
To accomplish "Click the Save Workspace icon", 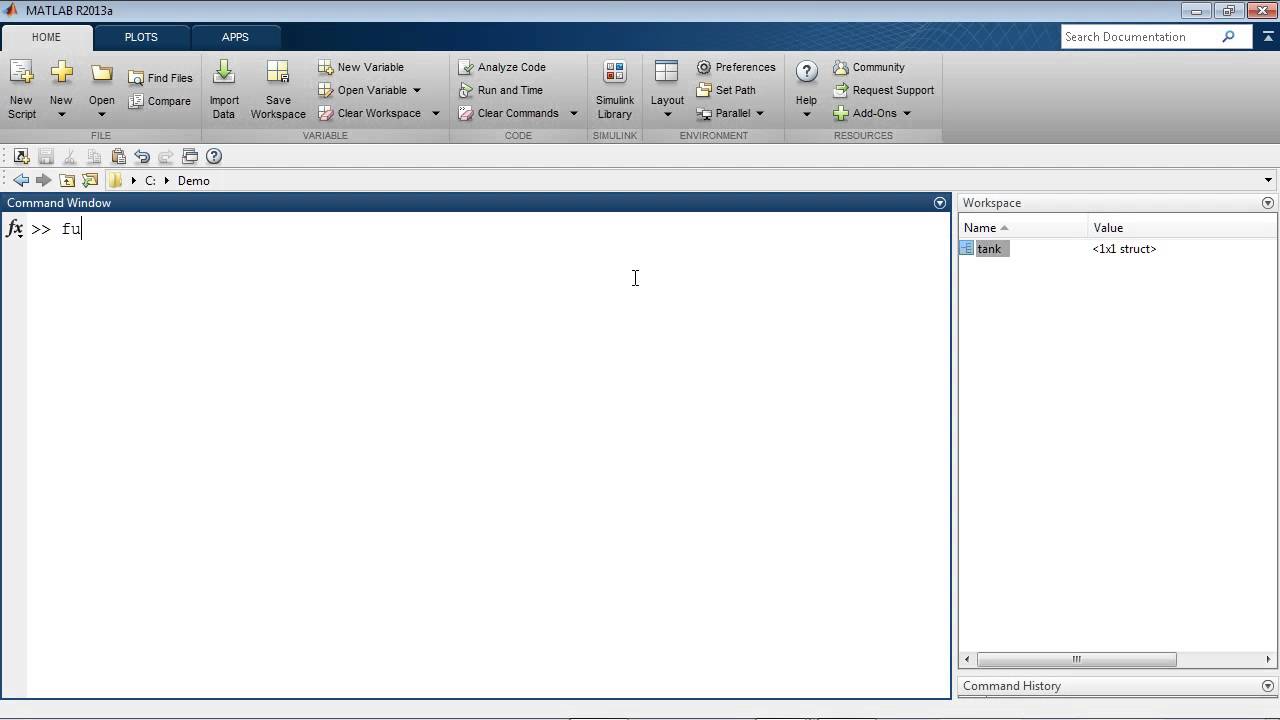I will point(278,73).
